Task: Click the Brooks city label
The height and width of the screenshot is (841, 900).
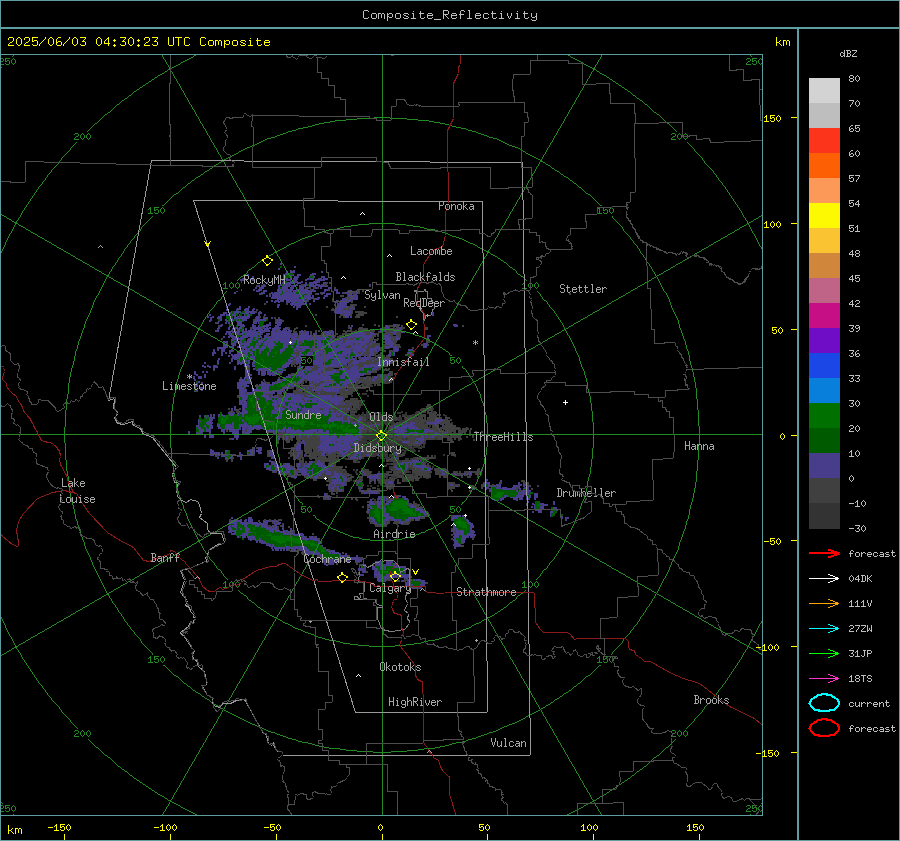Action: coord(711,700)
